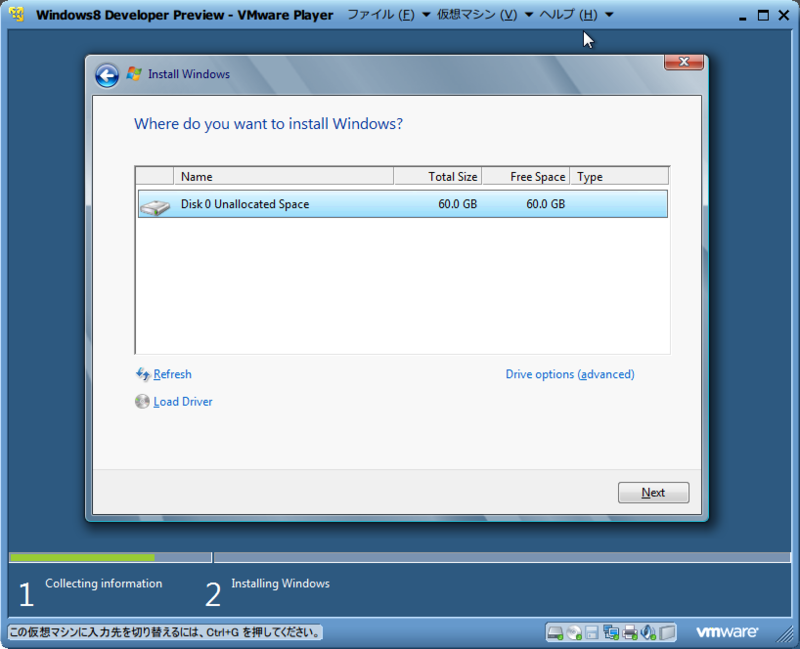Click the blue back arrow button
Viewport: 800px width, 649px height.
(107, 76)
